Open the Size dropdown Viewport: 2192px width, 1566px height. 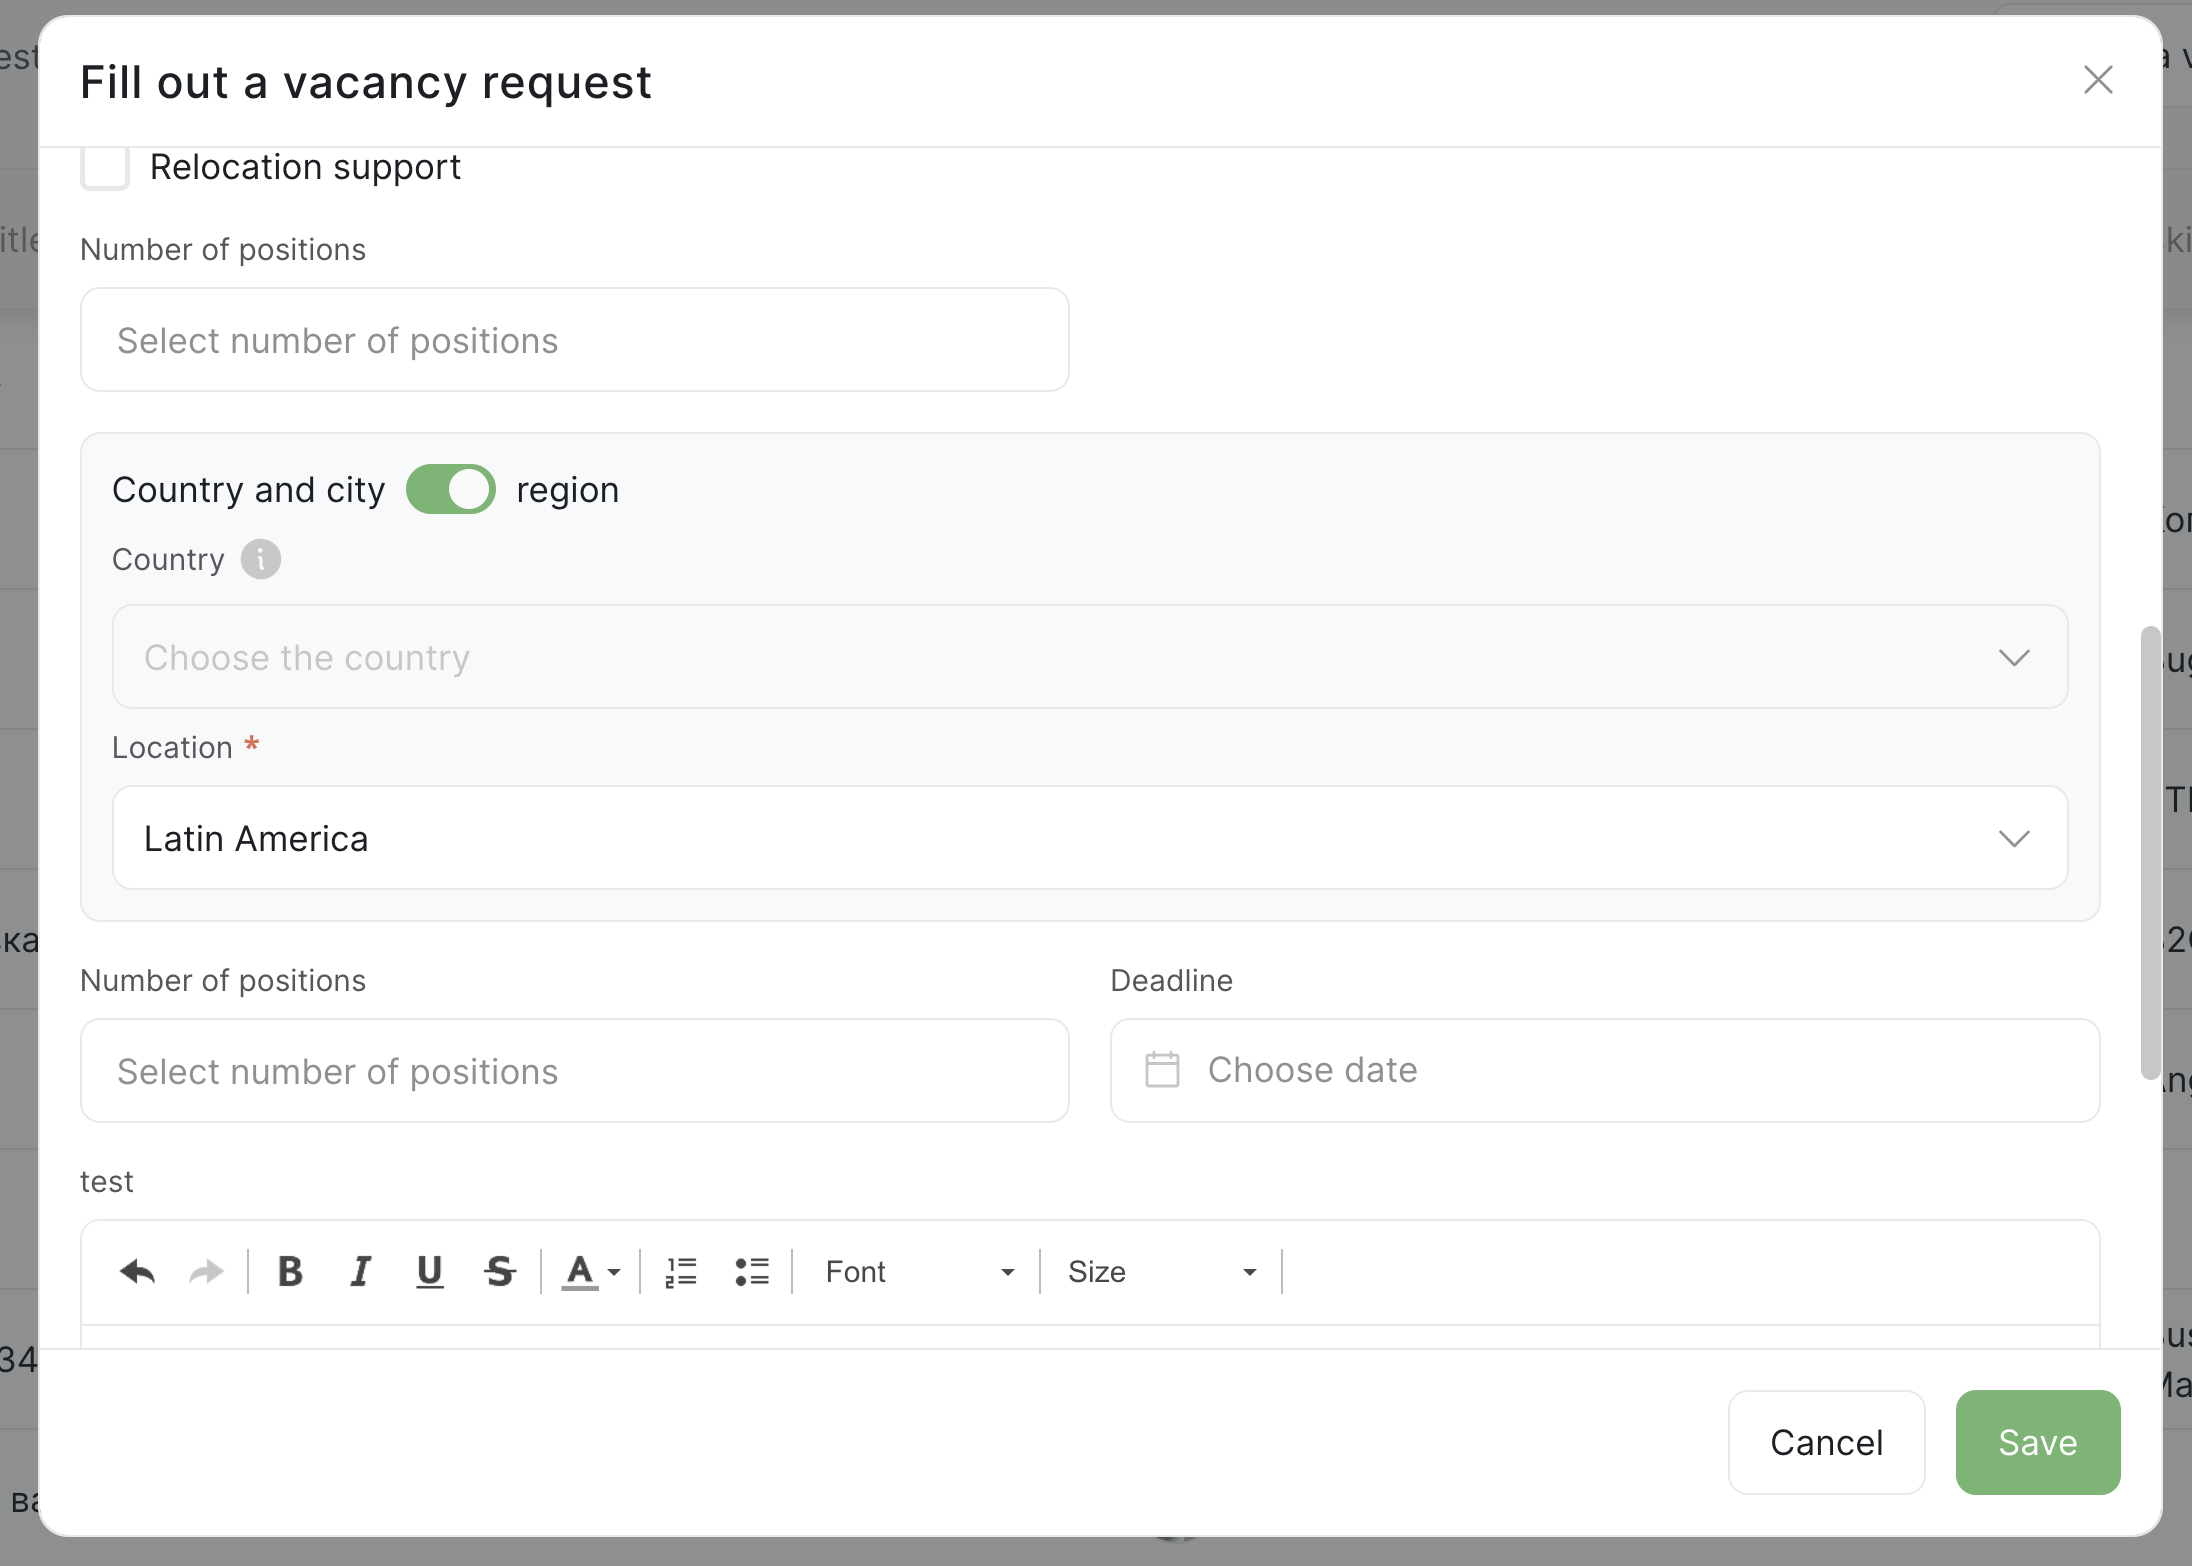(x=1161, y=1272)
